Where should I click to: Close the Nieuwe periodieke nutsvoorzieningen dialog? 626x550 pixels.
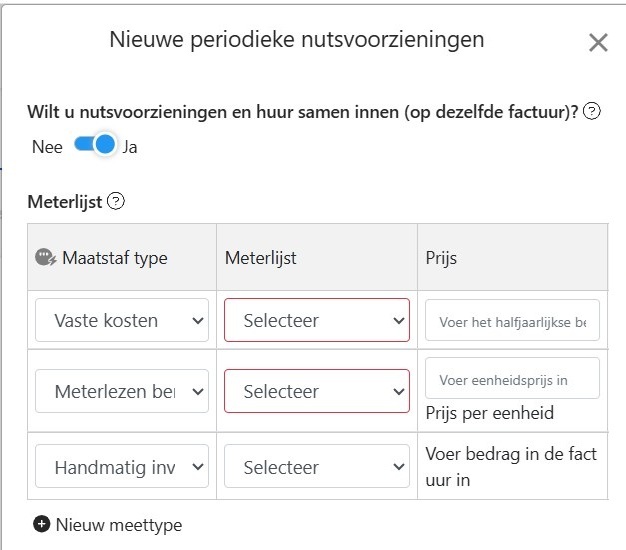point(598,42)
